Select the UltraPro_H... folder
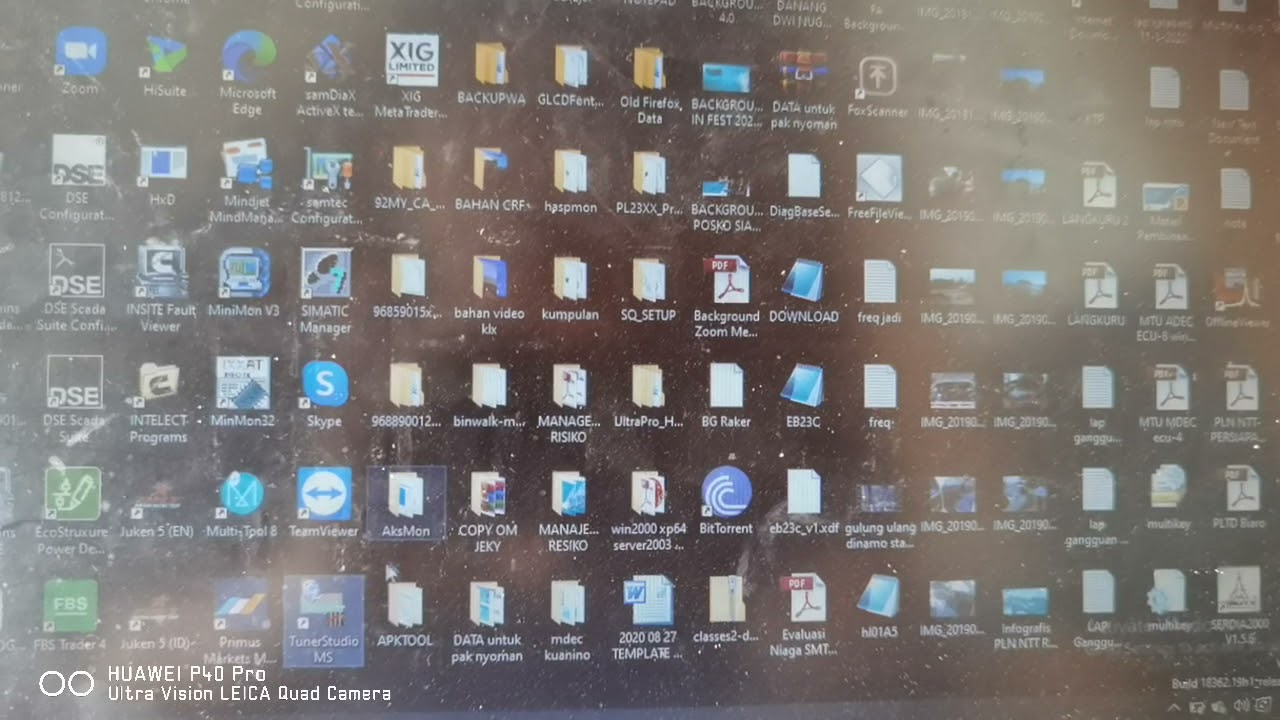Viewport: 1280px width, 720px height. 648,396
